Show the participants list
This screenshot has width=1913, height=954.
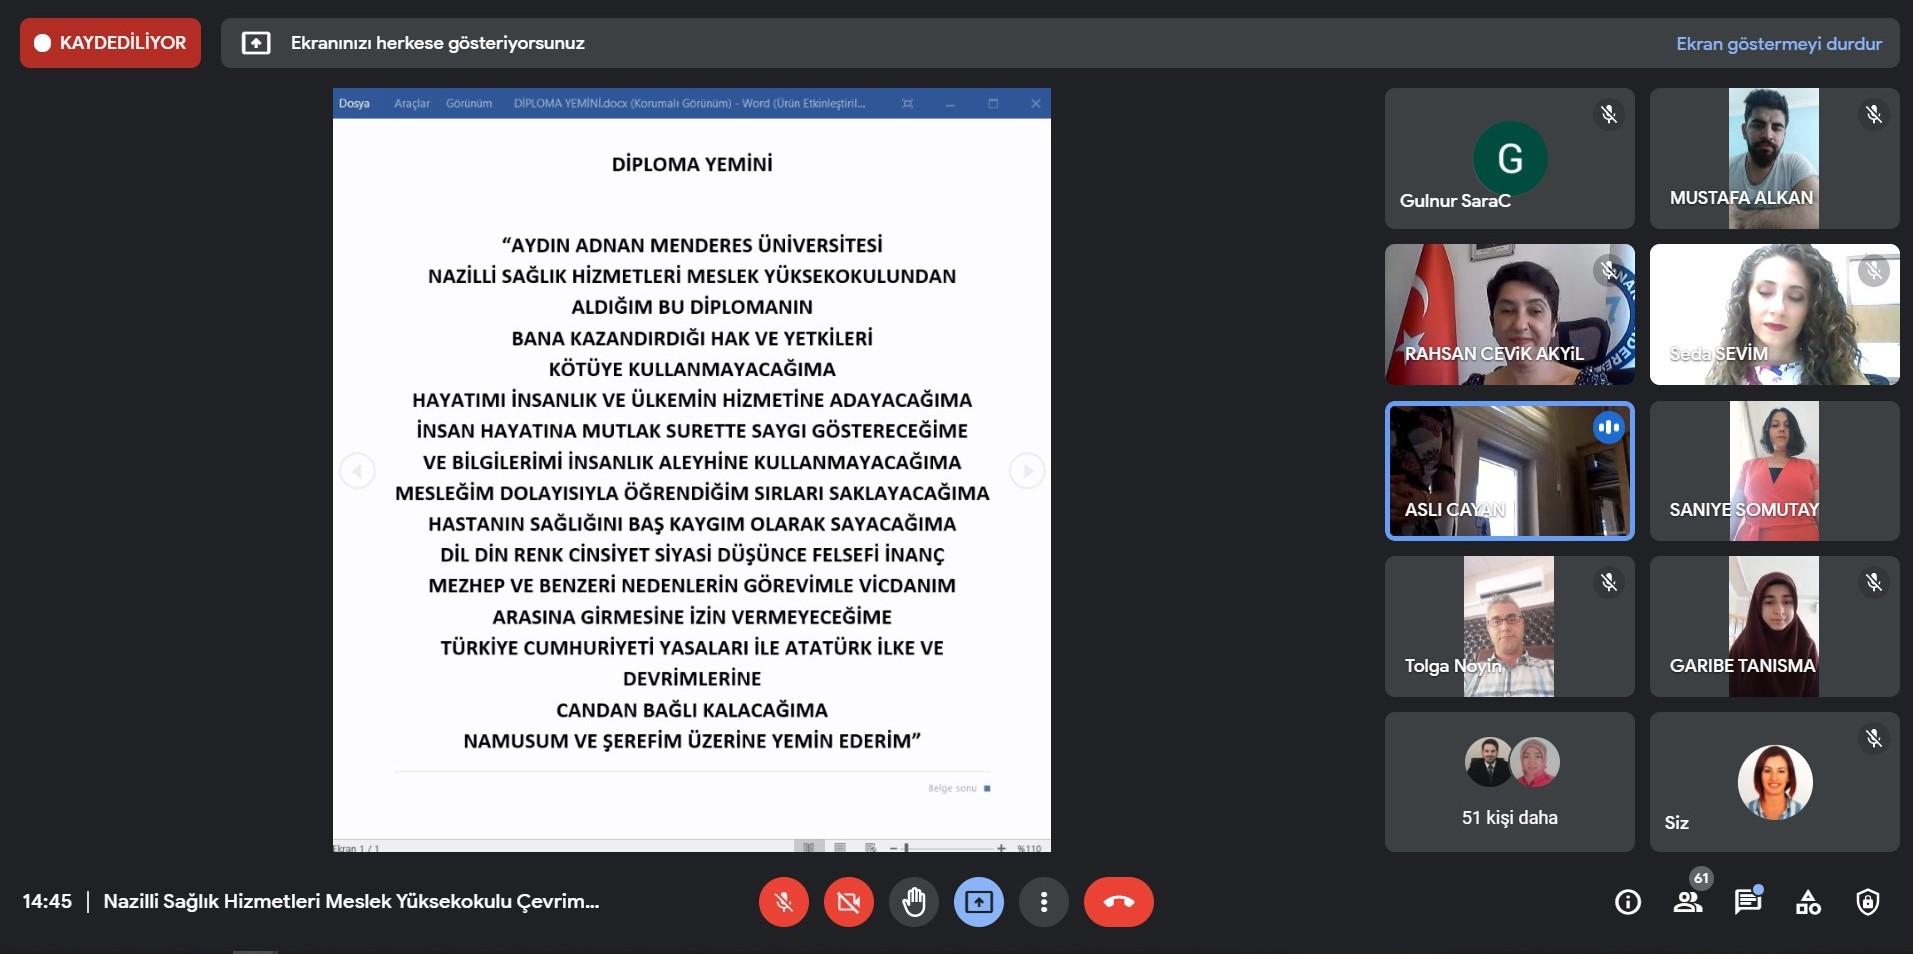1688,902
